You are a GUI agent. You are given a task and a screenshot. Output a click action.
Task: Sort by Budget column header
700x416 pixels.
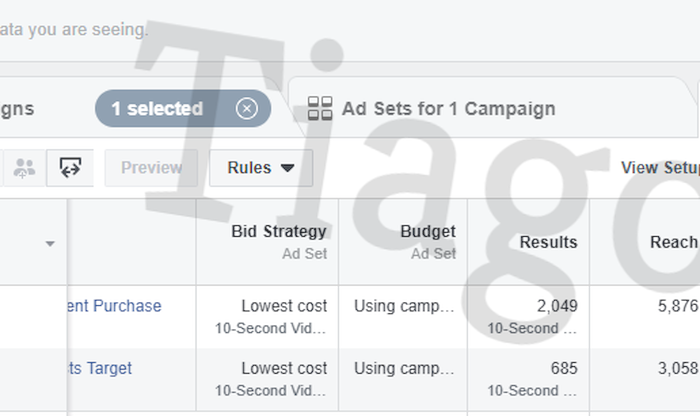click(427, 232)
